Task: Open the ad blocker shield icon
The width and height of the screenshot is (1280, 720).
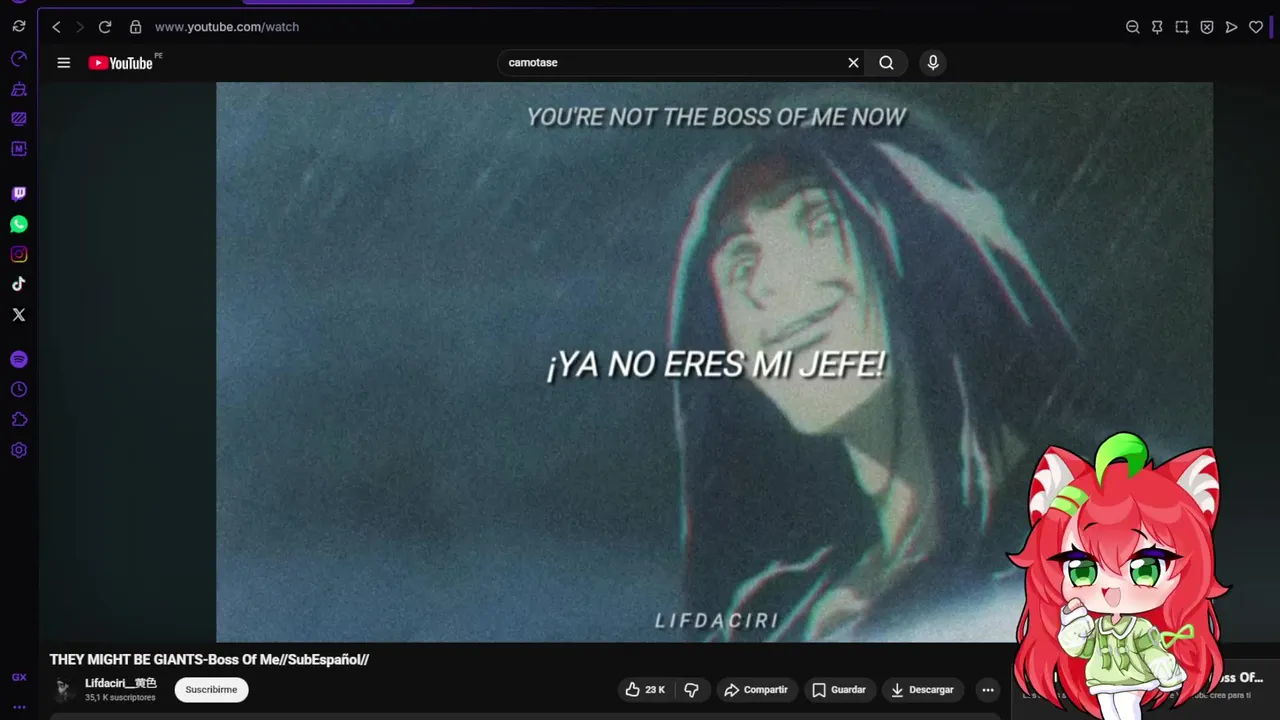Action: (x=1207, y=27)
